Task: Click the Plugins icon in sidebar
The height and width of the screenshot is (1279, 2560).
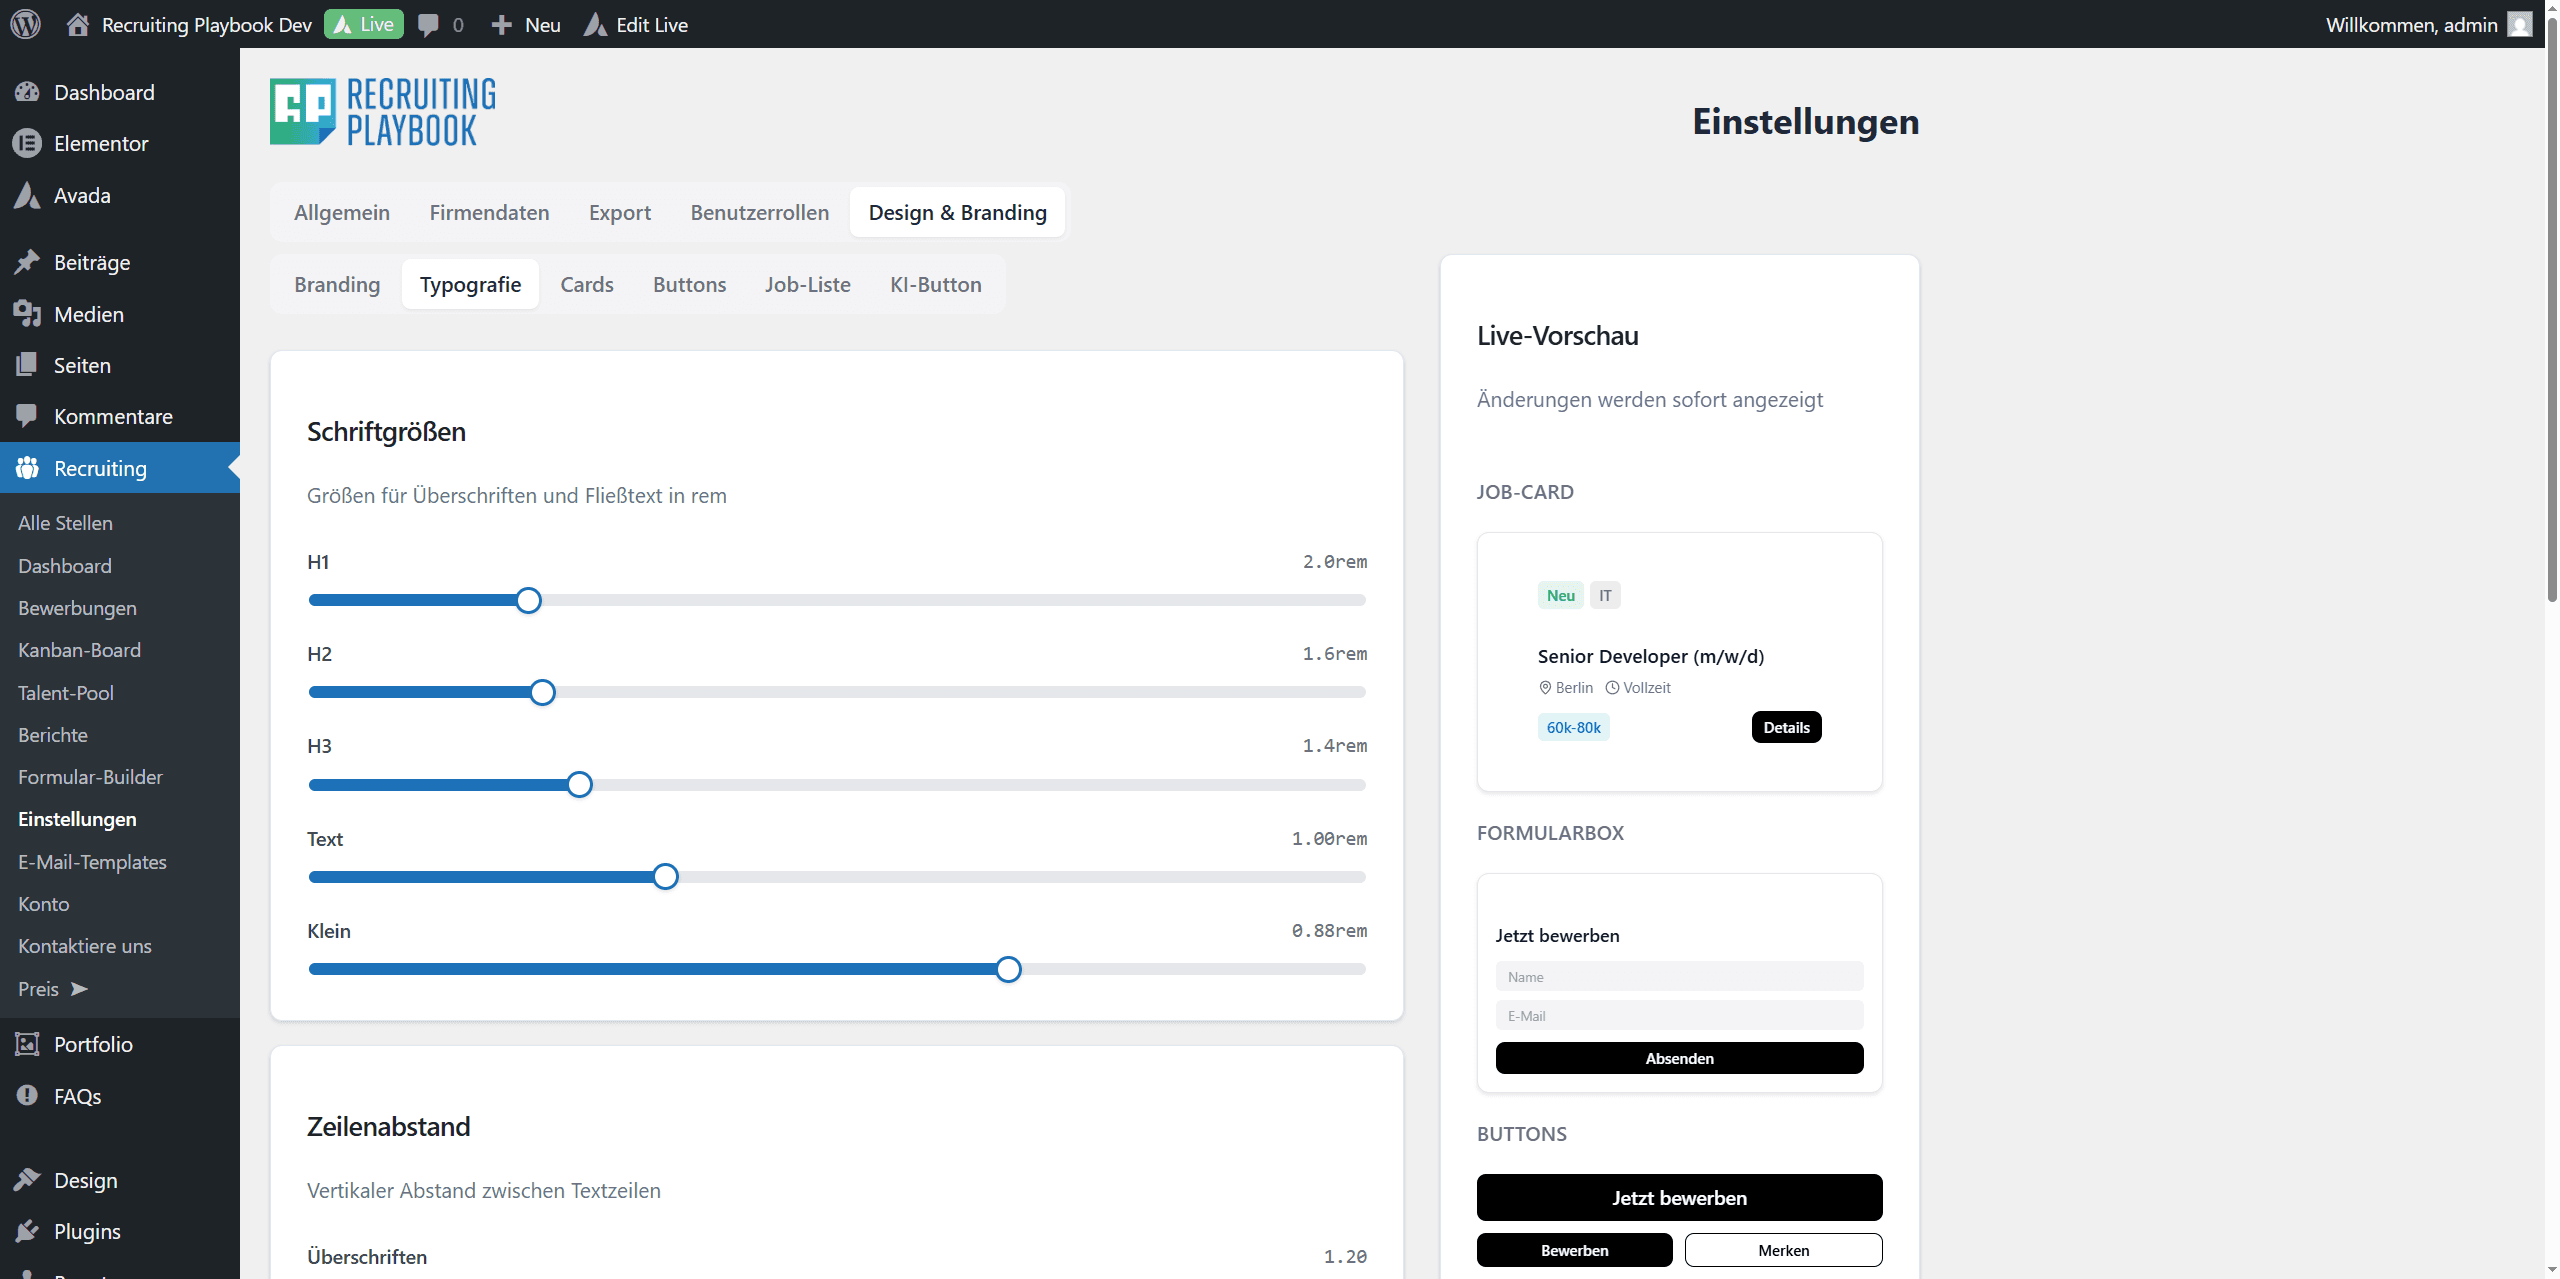Action: pyautogui.click(x=27, y=1231)
